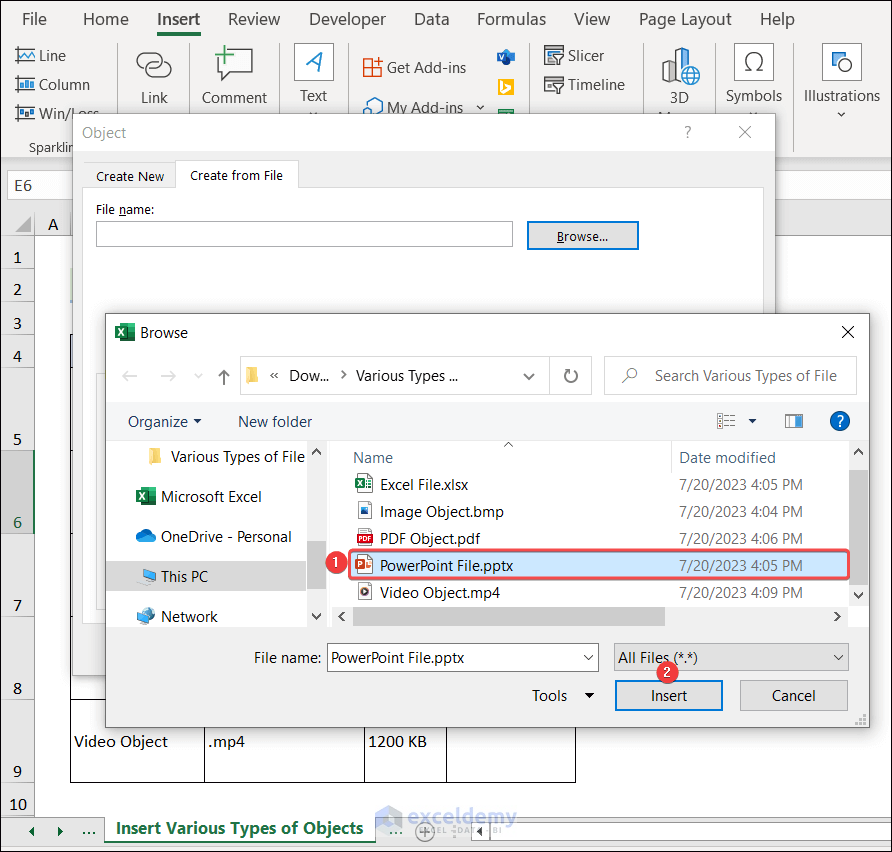Toggle the preview pane icon
The width and height of the screenshot is (892, 852).
coord(794,421)
